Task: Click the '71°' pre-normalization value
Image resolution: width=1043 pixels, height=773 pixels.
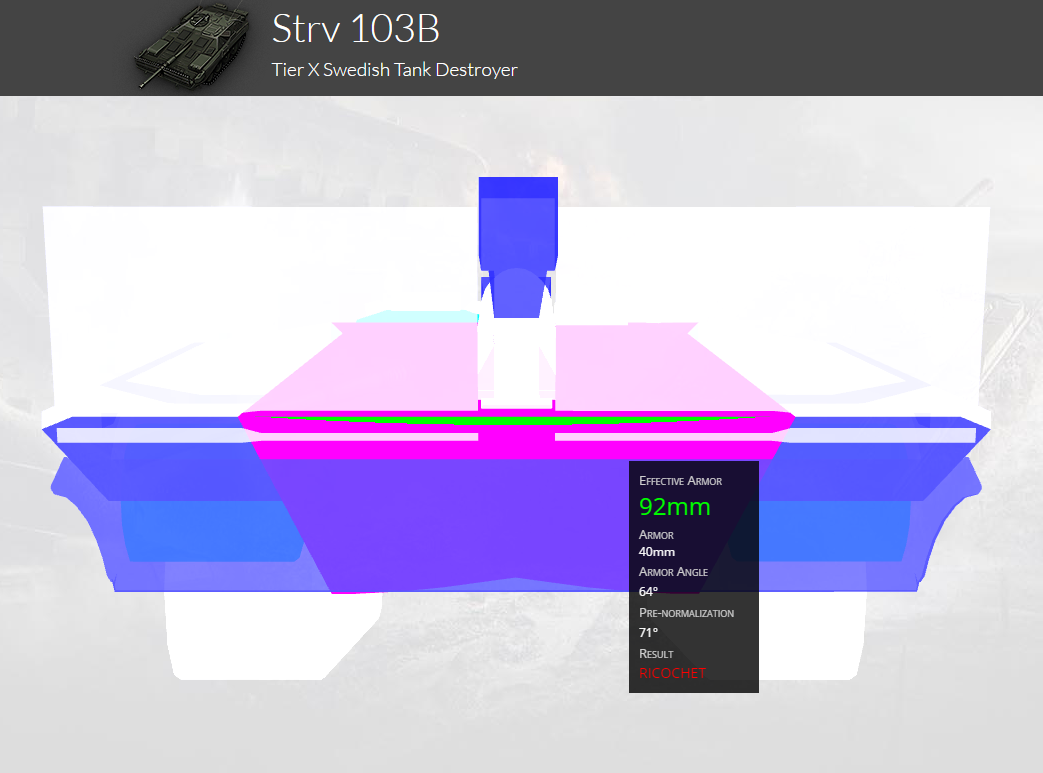Action: 648,632
